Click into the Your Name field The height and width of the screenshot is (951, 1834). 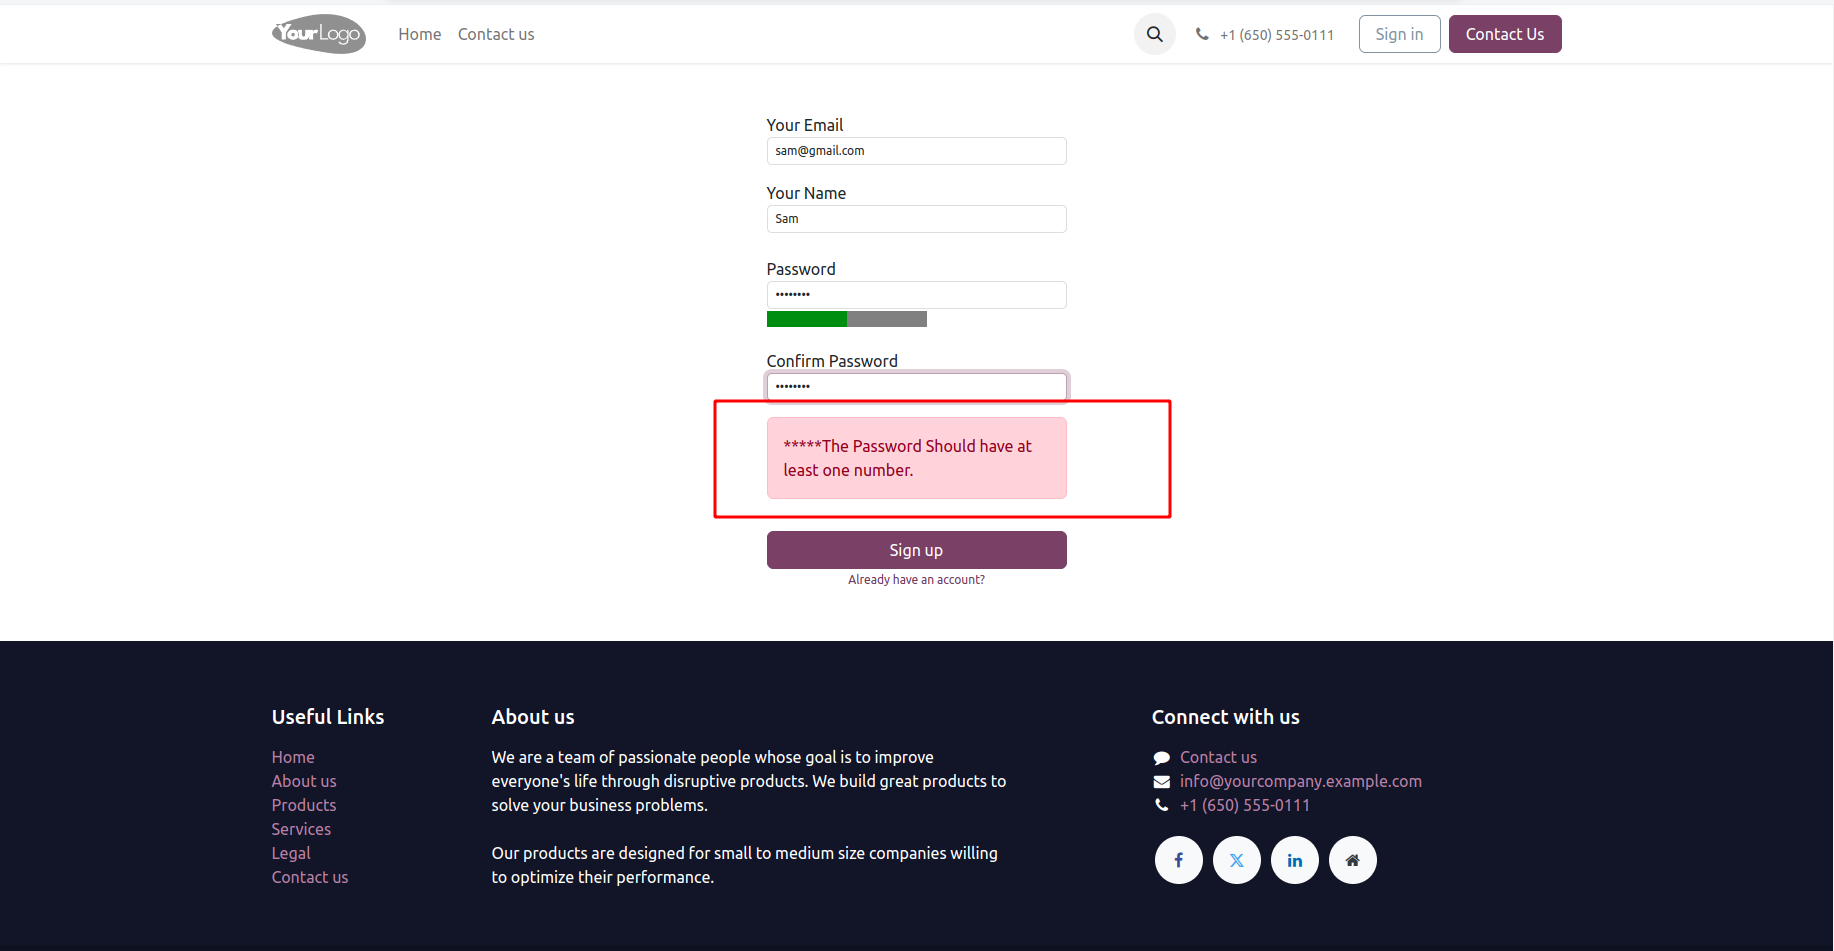click(916, 219)
